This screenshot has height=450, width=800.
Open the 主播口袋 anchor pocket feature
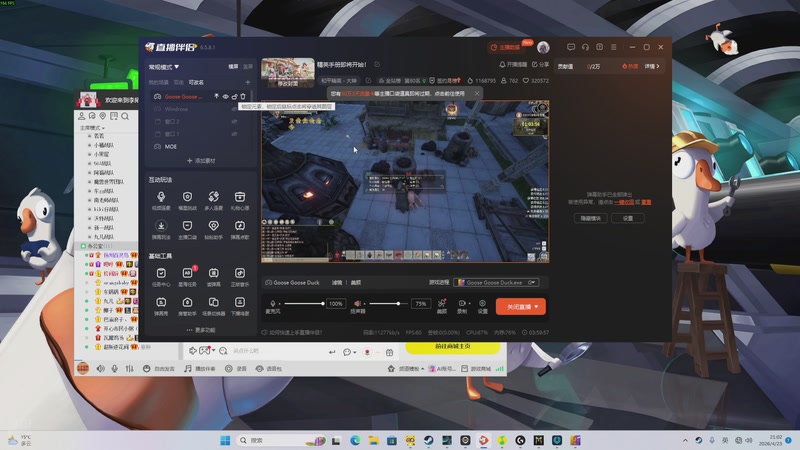(x=187, y=230)
